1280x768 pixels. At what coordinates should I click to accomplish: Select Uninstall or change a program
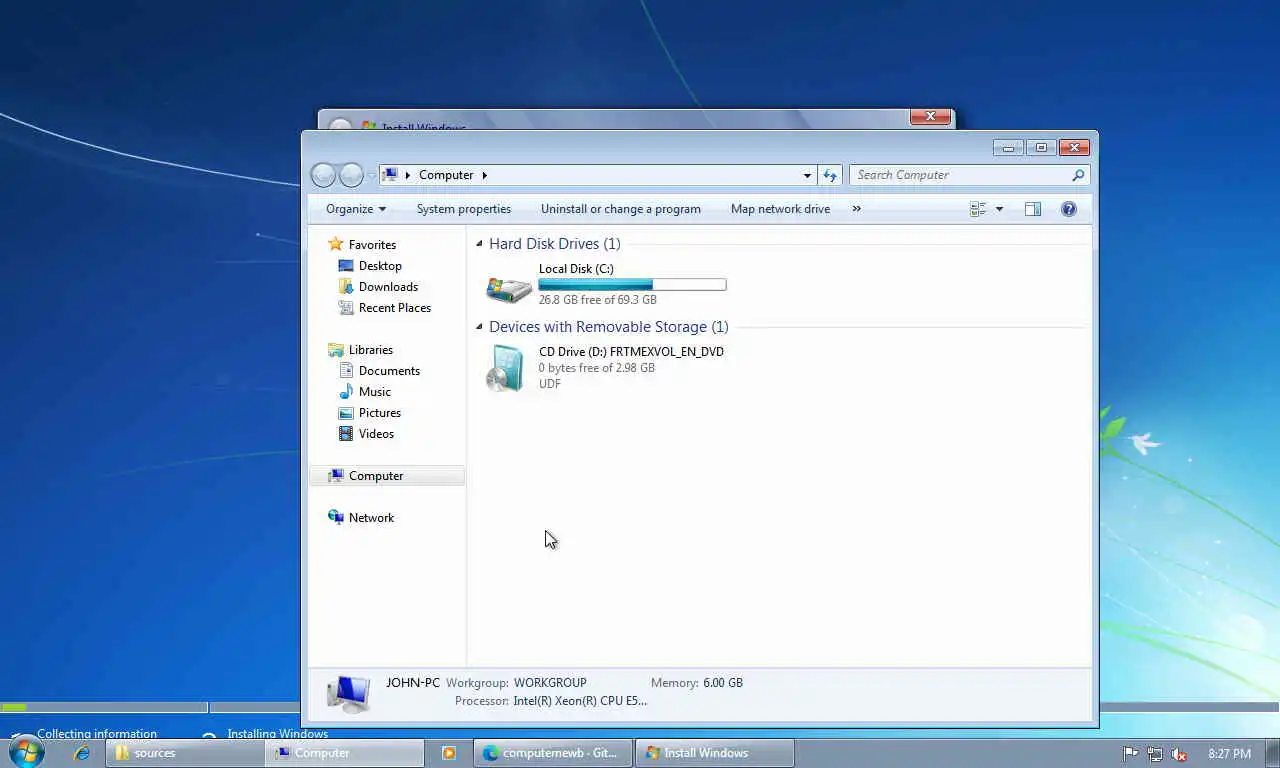coord(620,209)
